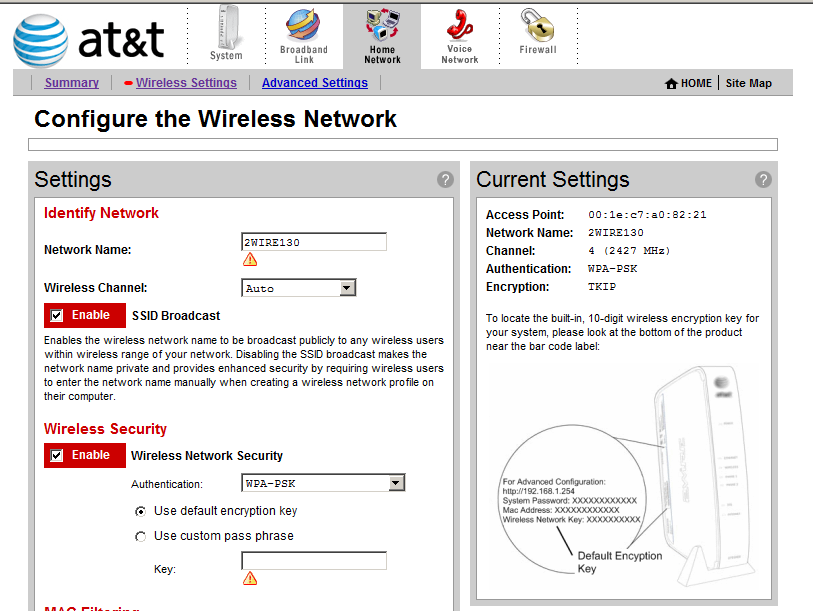
Task: Select Use default encryption key option
Action: pos(140,511)
